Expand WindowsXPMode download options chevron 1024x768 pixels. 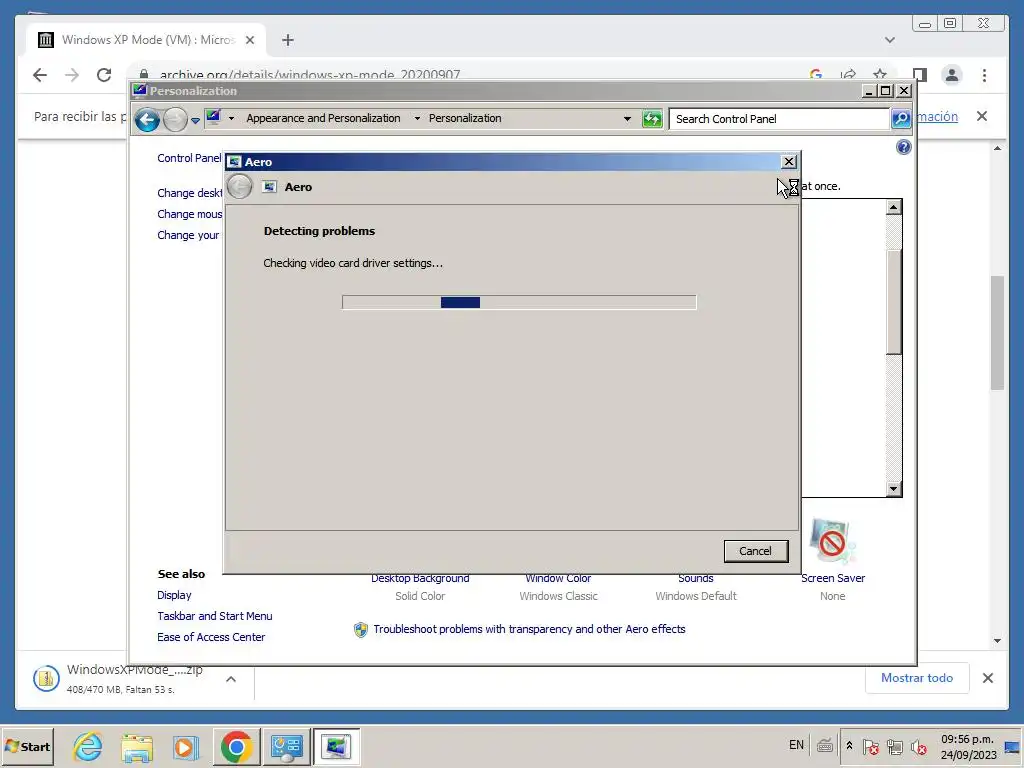231,679
